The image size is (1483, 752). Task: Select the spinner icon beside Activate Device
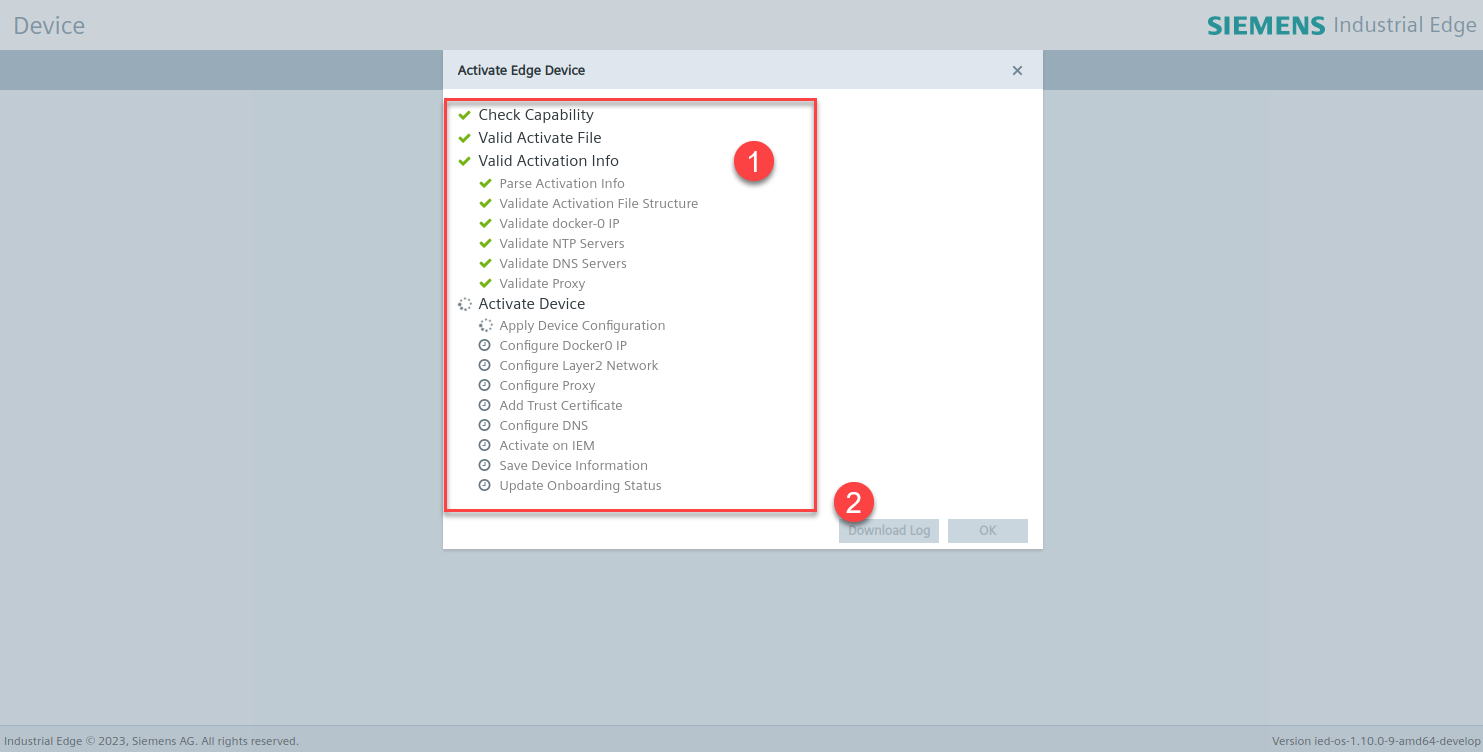(464, 303)
